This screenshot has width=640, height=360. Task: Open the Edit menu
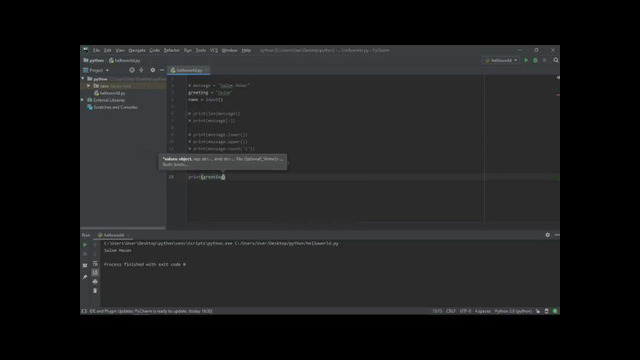tap(108, 50)
